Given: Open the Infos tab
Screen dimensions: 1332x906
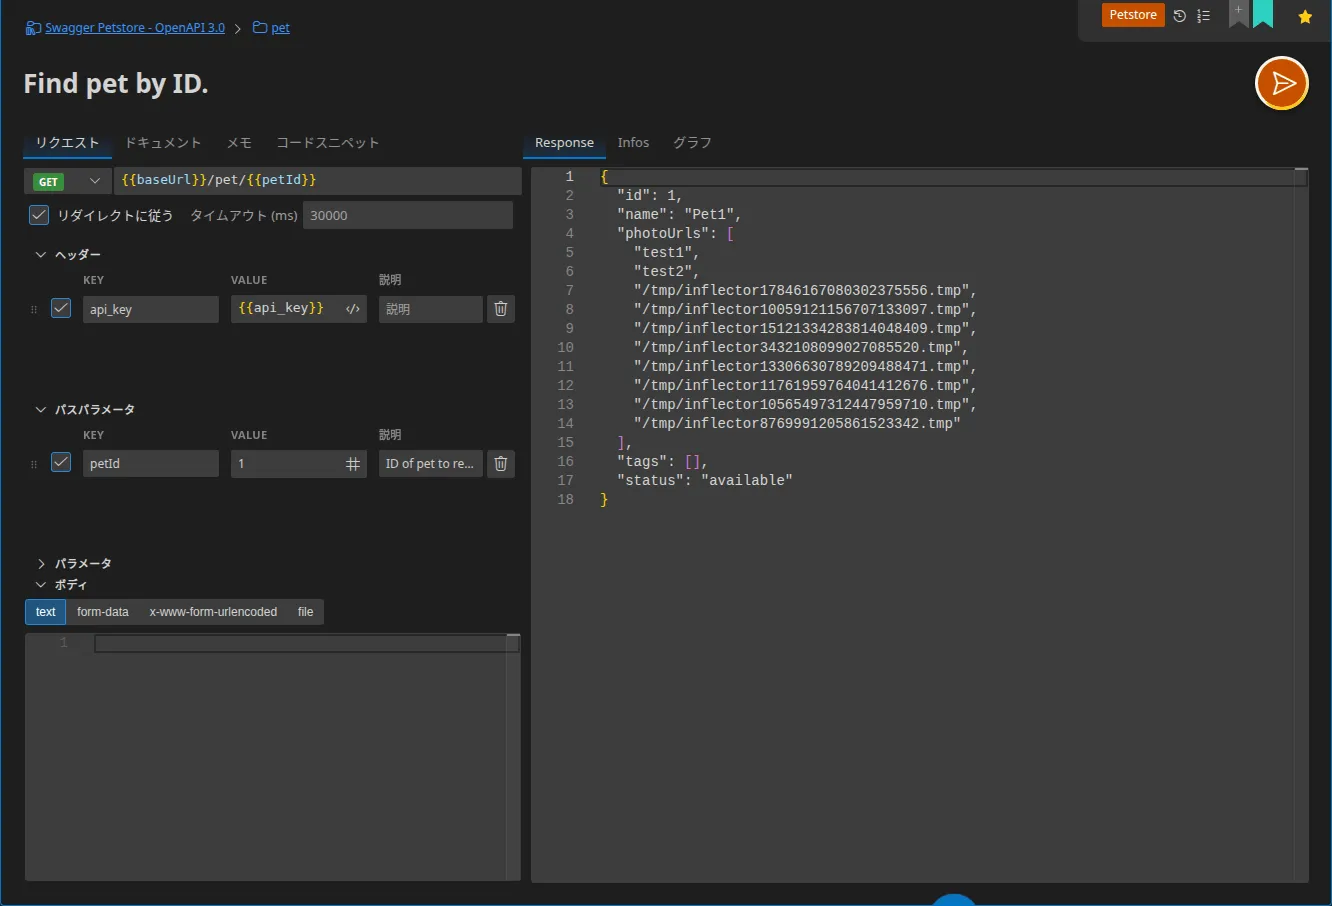Looking at the screenshot, I should click(x=633, y=143).
